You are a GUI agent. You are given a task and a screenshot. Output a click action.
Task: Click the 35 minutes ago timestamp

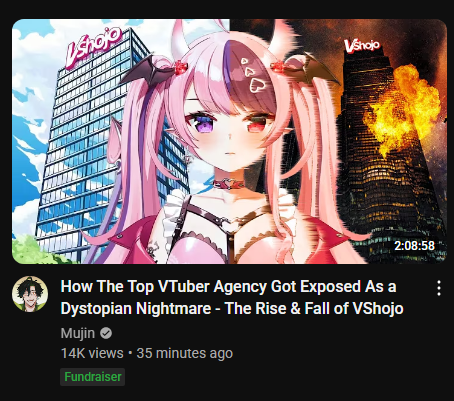pyautogui.click(x=185, y=353)
